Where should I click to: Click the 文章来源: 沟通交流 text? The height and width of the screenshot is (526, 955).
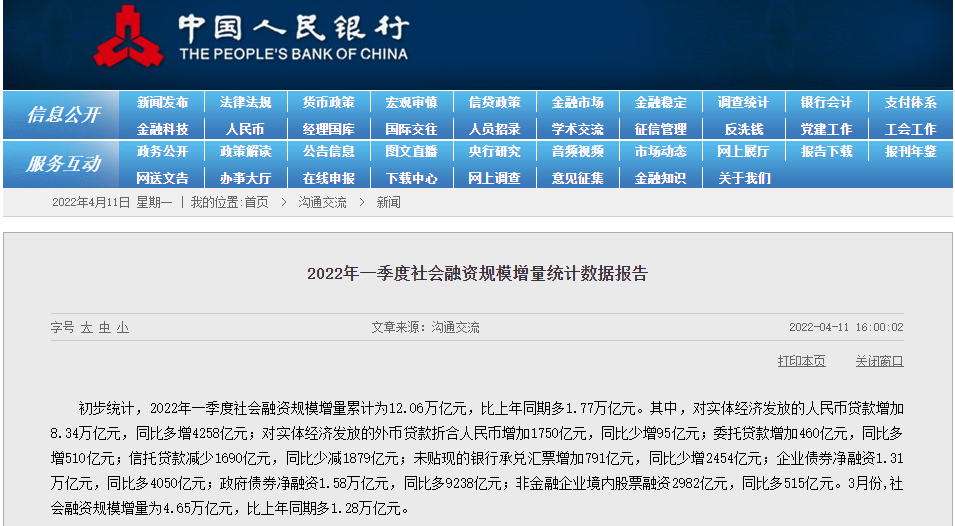(x=426, y=328)
